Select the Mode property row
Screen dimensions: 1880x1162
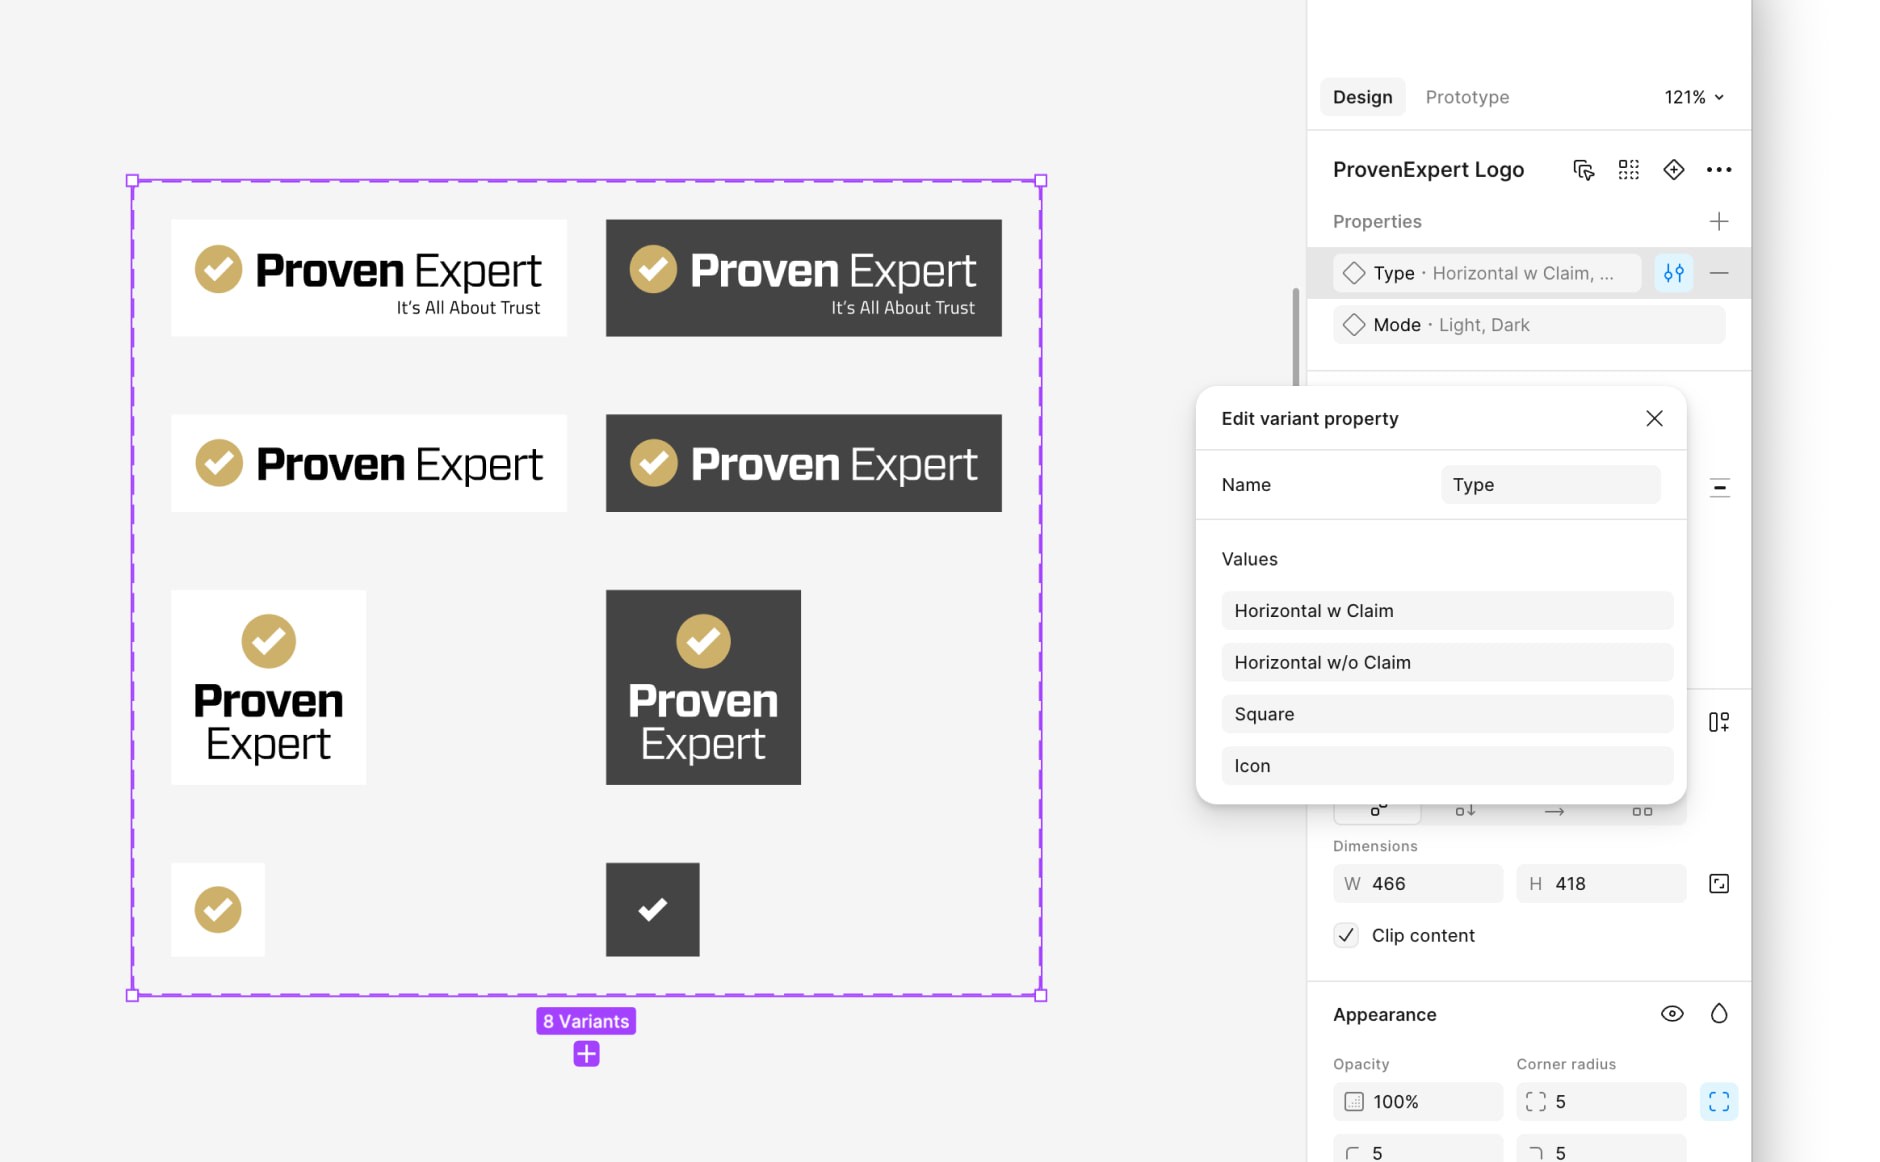pos(1529,325)
